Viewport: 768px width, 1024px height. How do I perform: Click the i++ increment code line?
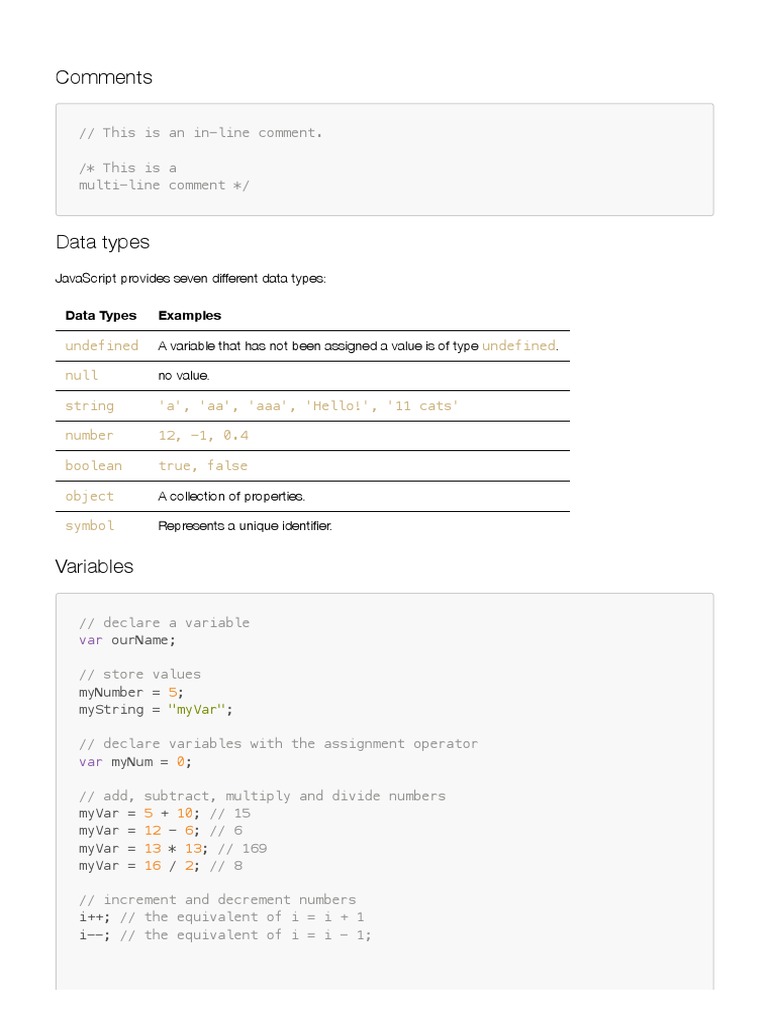coord(221,917)
